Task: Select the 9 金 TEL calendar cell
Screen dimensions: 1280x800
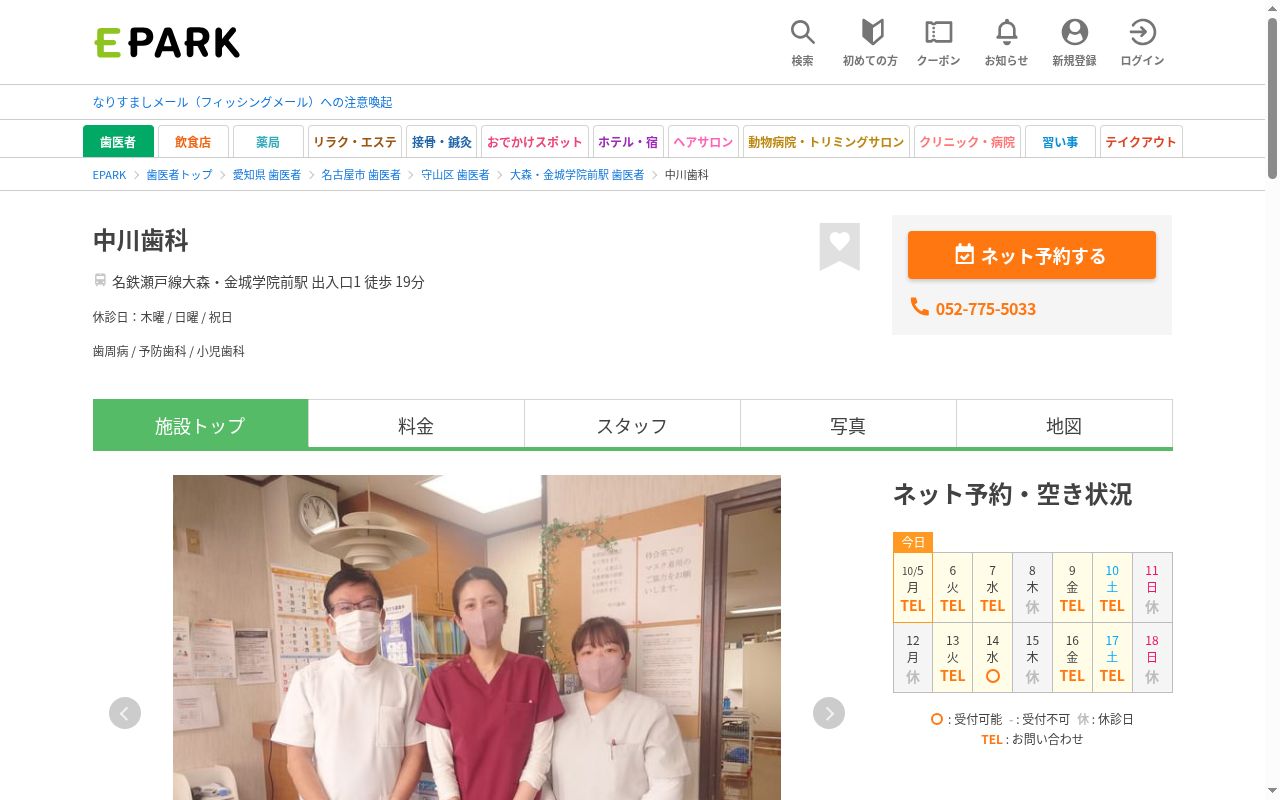Action: (x=1072, y=588)
